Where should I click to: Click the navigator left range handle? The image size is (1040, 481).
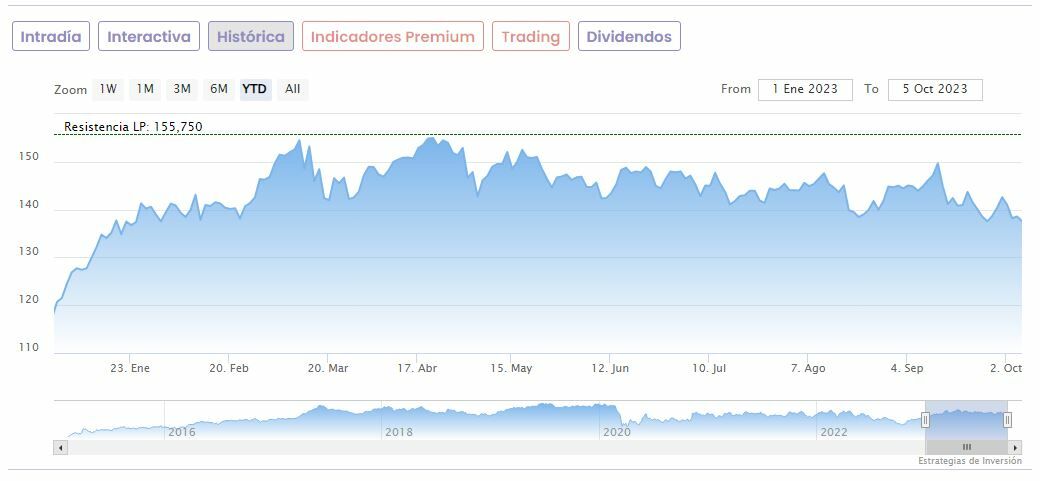925,420
